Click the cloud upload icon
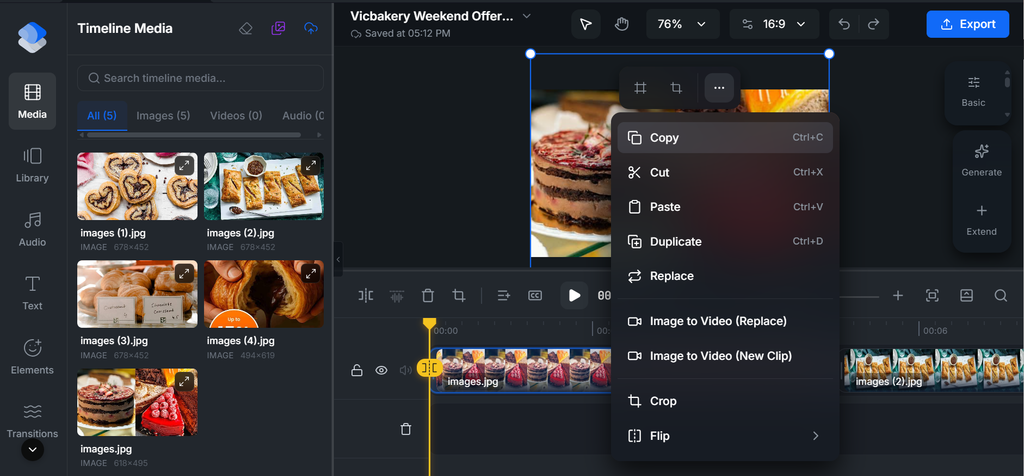This screenshot has height=476, width=1024. pyautogui.click(x=311, y=28)
